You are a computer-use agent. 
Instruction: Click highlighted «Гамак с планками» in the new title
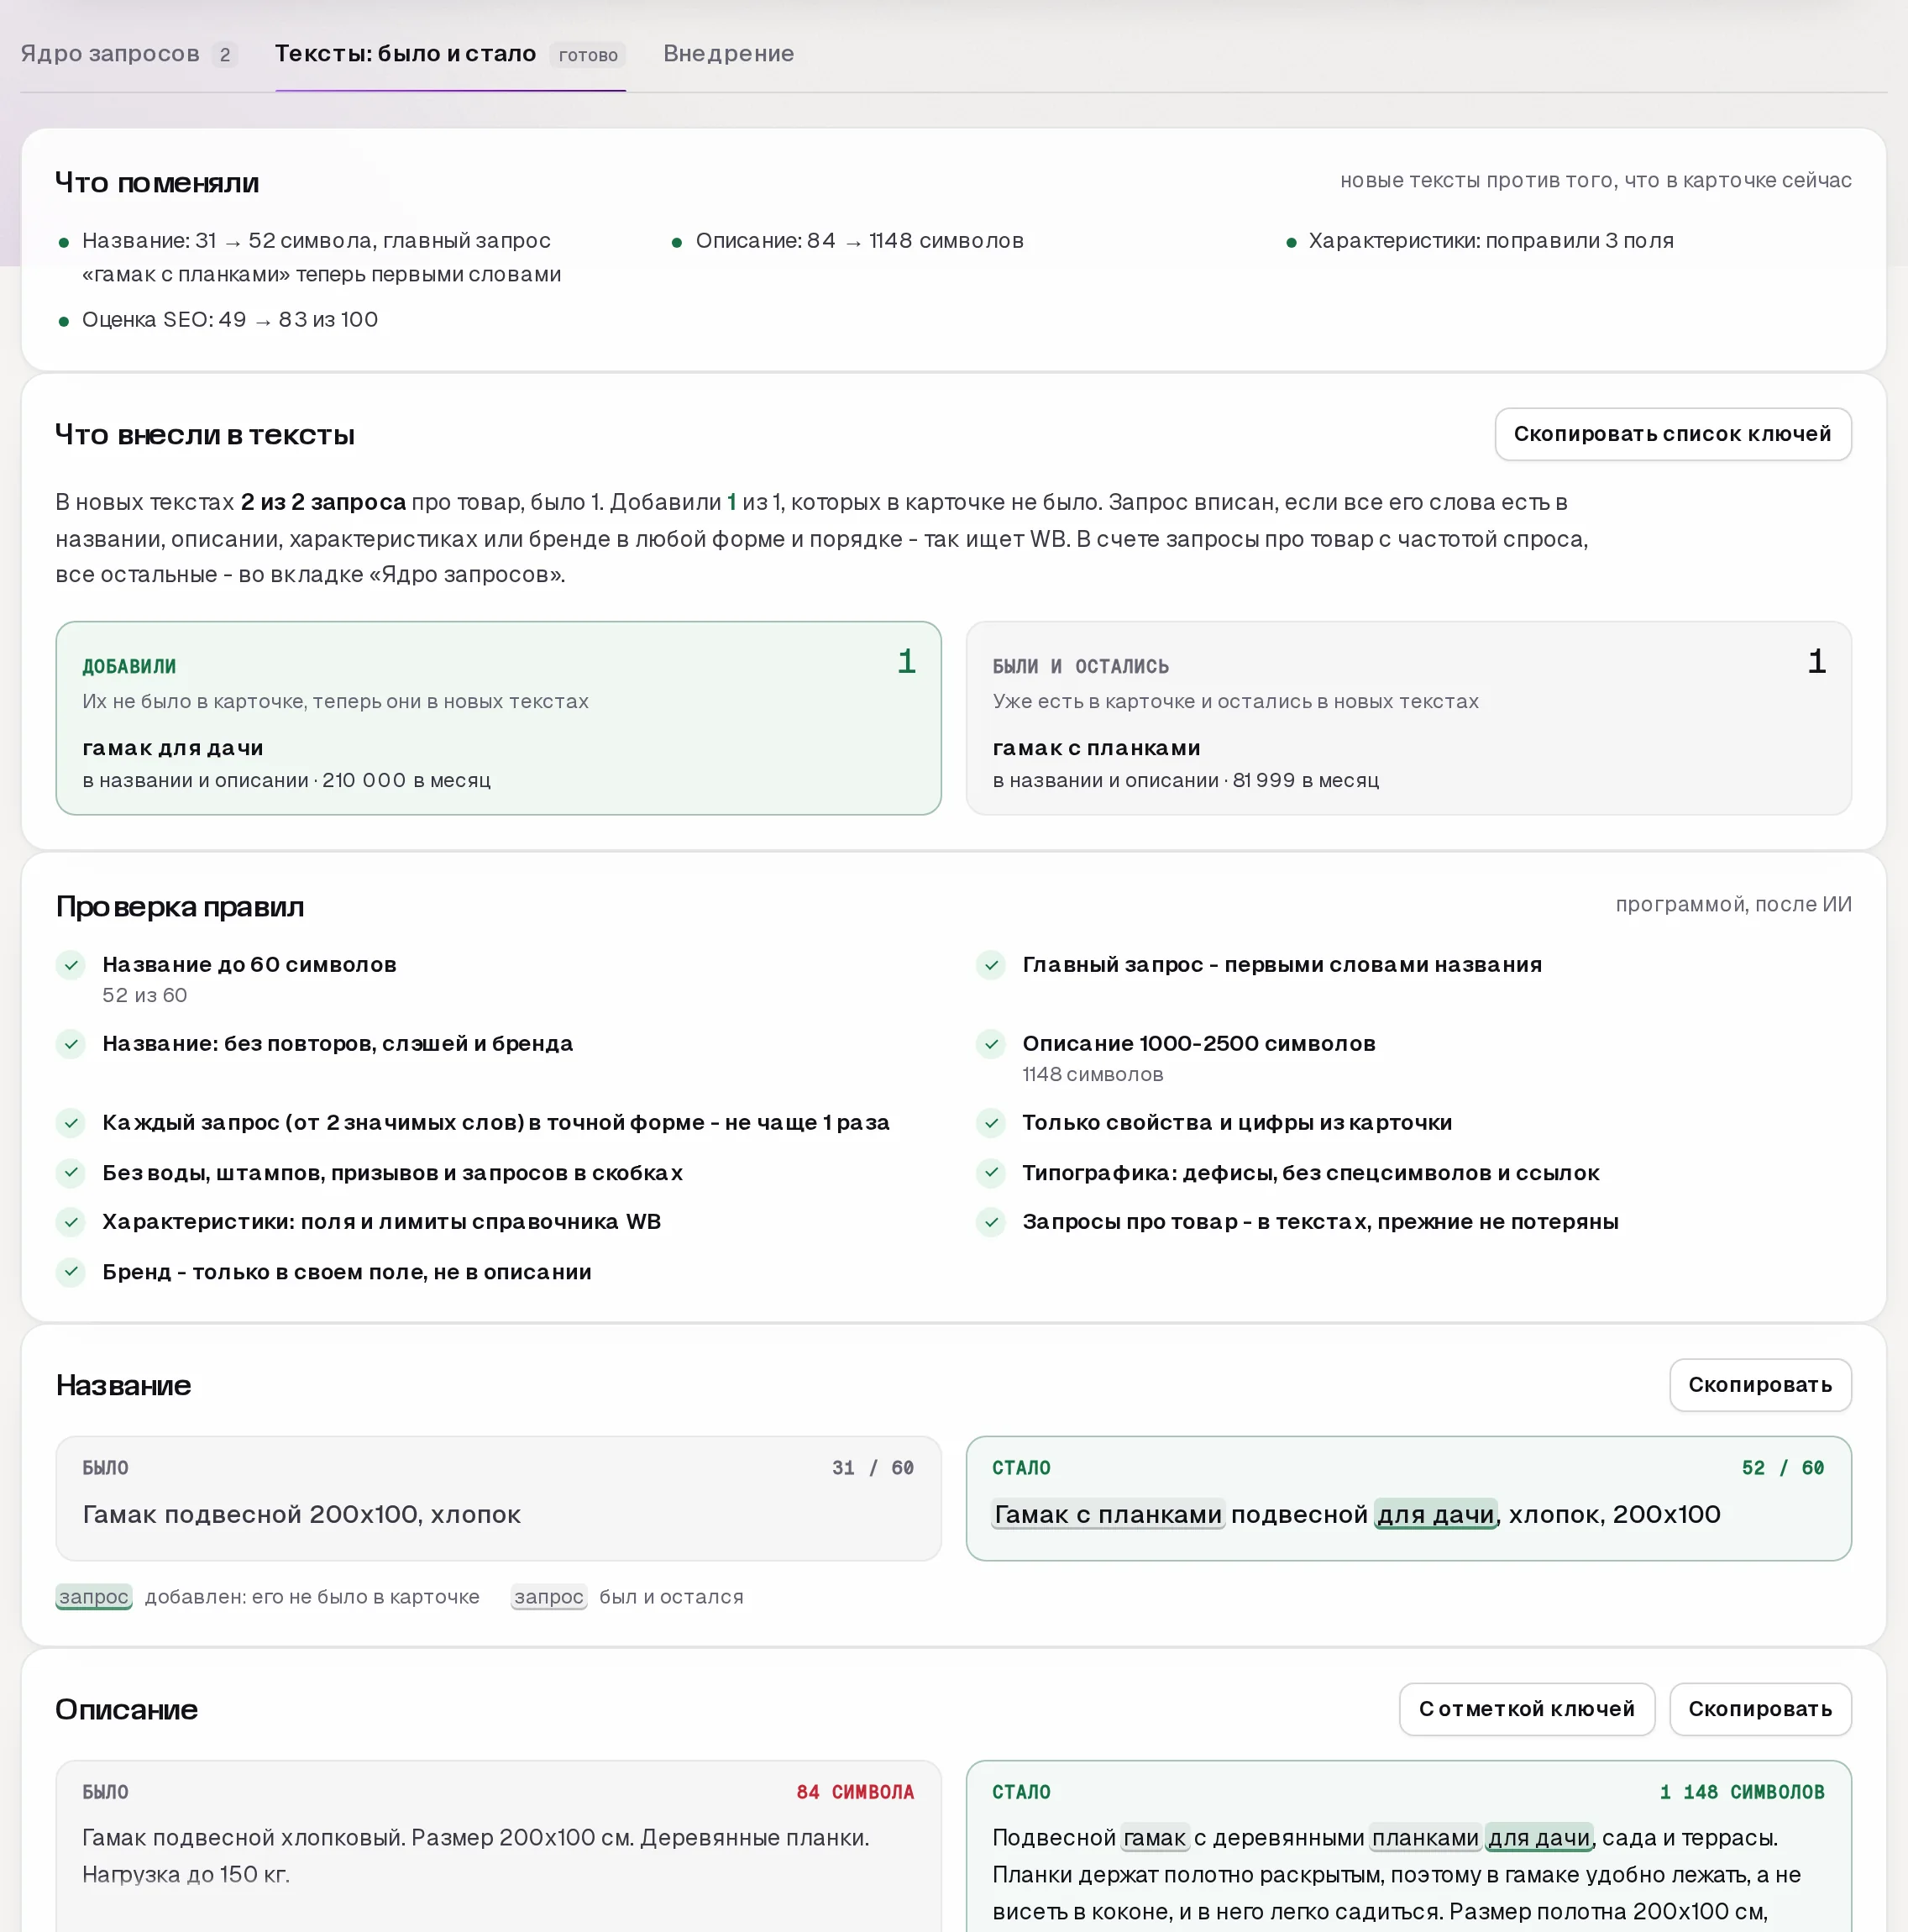point(1108,1515)
